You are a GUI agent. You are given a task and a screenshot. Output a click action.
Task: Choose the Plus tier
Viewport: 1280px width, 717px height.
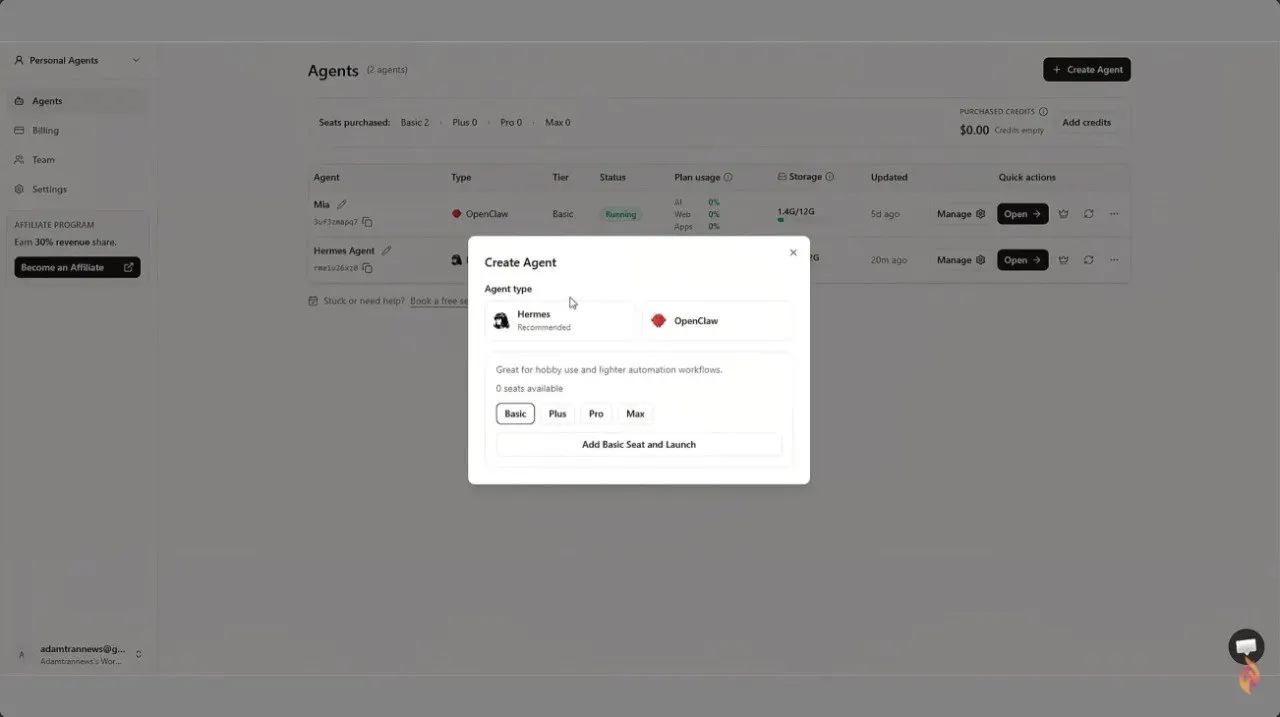coord(557,414)
